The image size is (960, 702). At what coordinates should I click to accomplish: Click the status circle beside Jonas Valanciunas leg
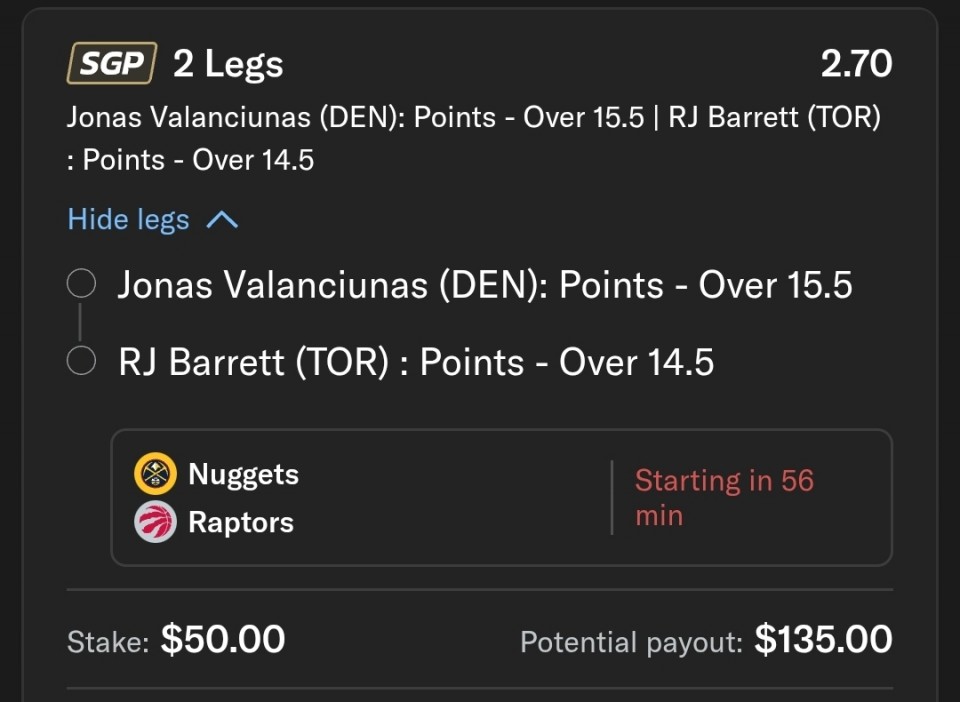[x=81, y=285]
